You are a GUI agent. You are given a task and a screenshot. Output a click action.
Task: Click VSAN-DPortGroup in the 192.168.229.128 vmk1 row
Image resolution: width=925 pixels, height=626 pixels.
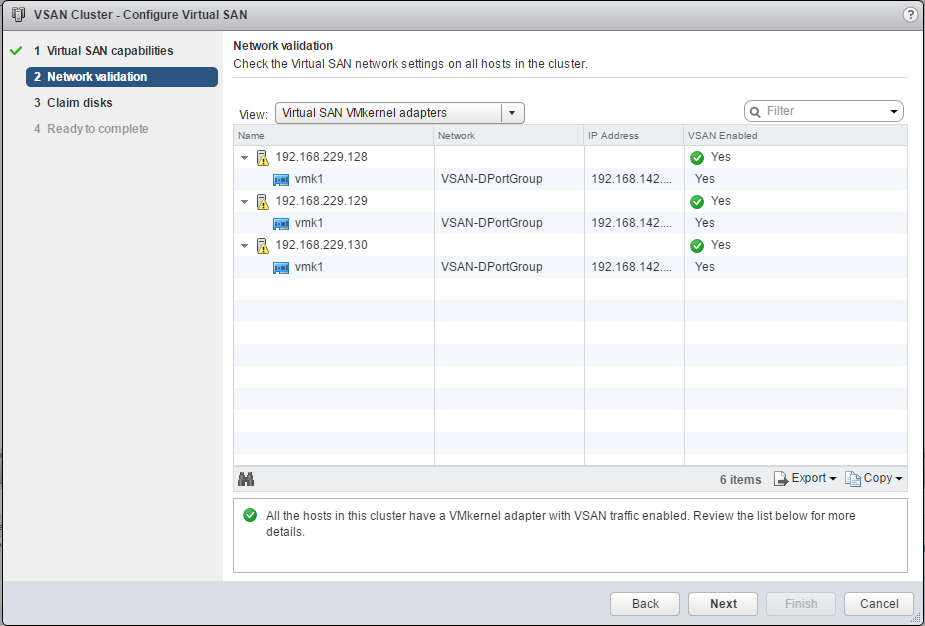point(491,179)
